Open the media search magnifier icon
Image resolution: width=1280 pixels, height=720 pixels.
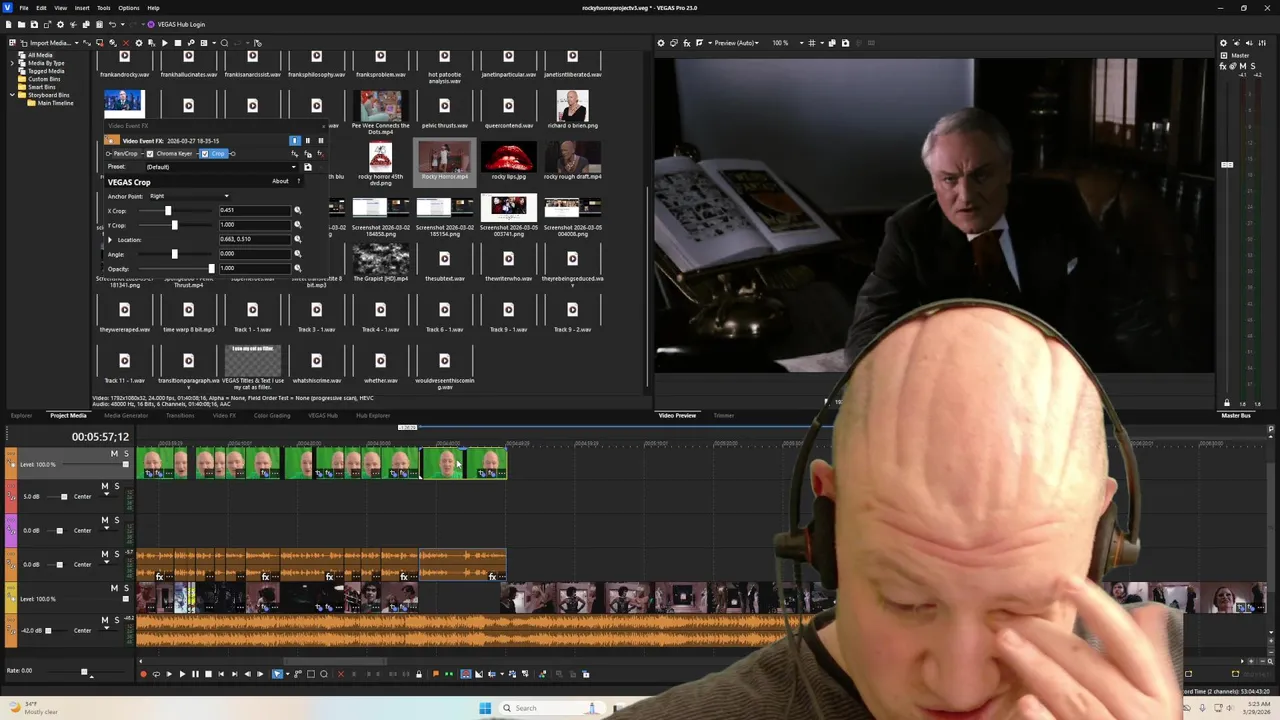pyautogui.click(x=224, y=43)
